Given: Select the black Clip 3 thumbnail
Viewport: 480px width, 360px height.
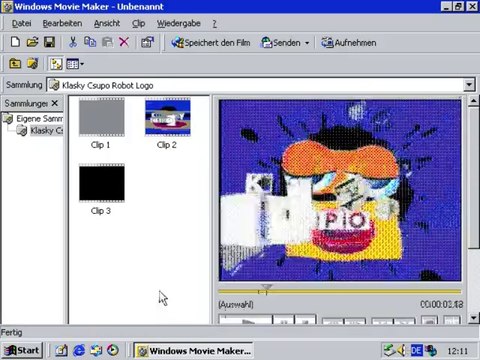Looking at the screenshot, I should pyautogui.click(x=102, y=183).
